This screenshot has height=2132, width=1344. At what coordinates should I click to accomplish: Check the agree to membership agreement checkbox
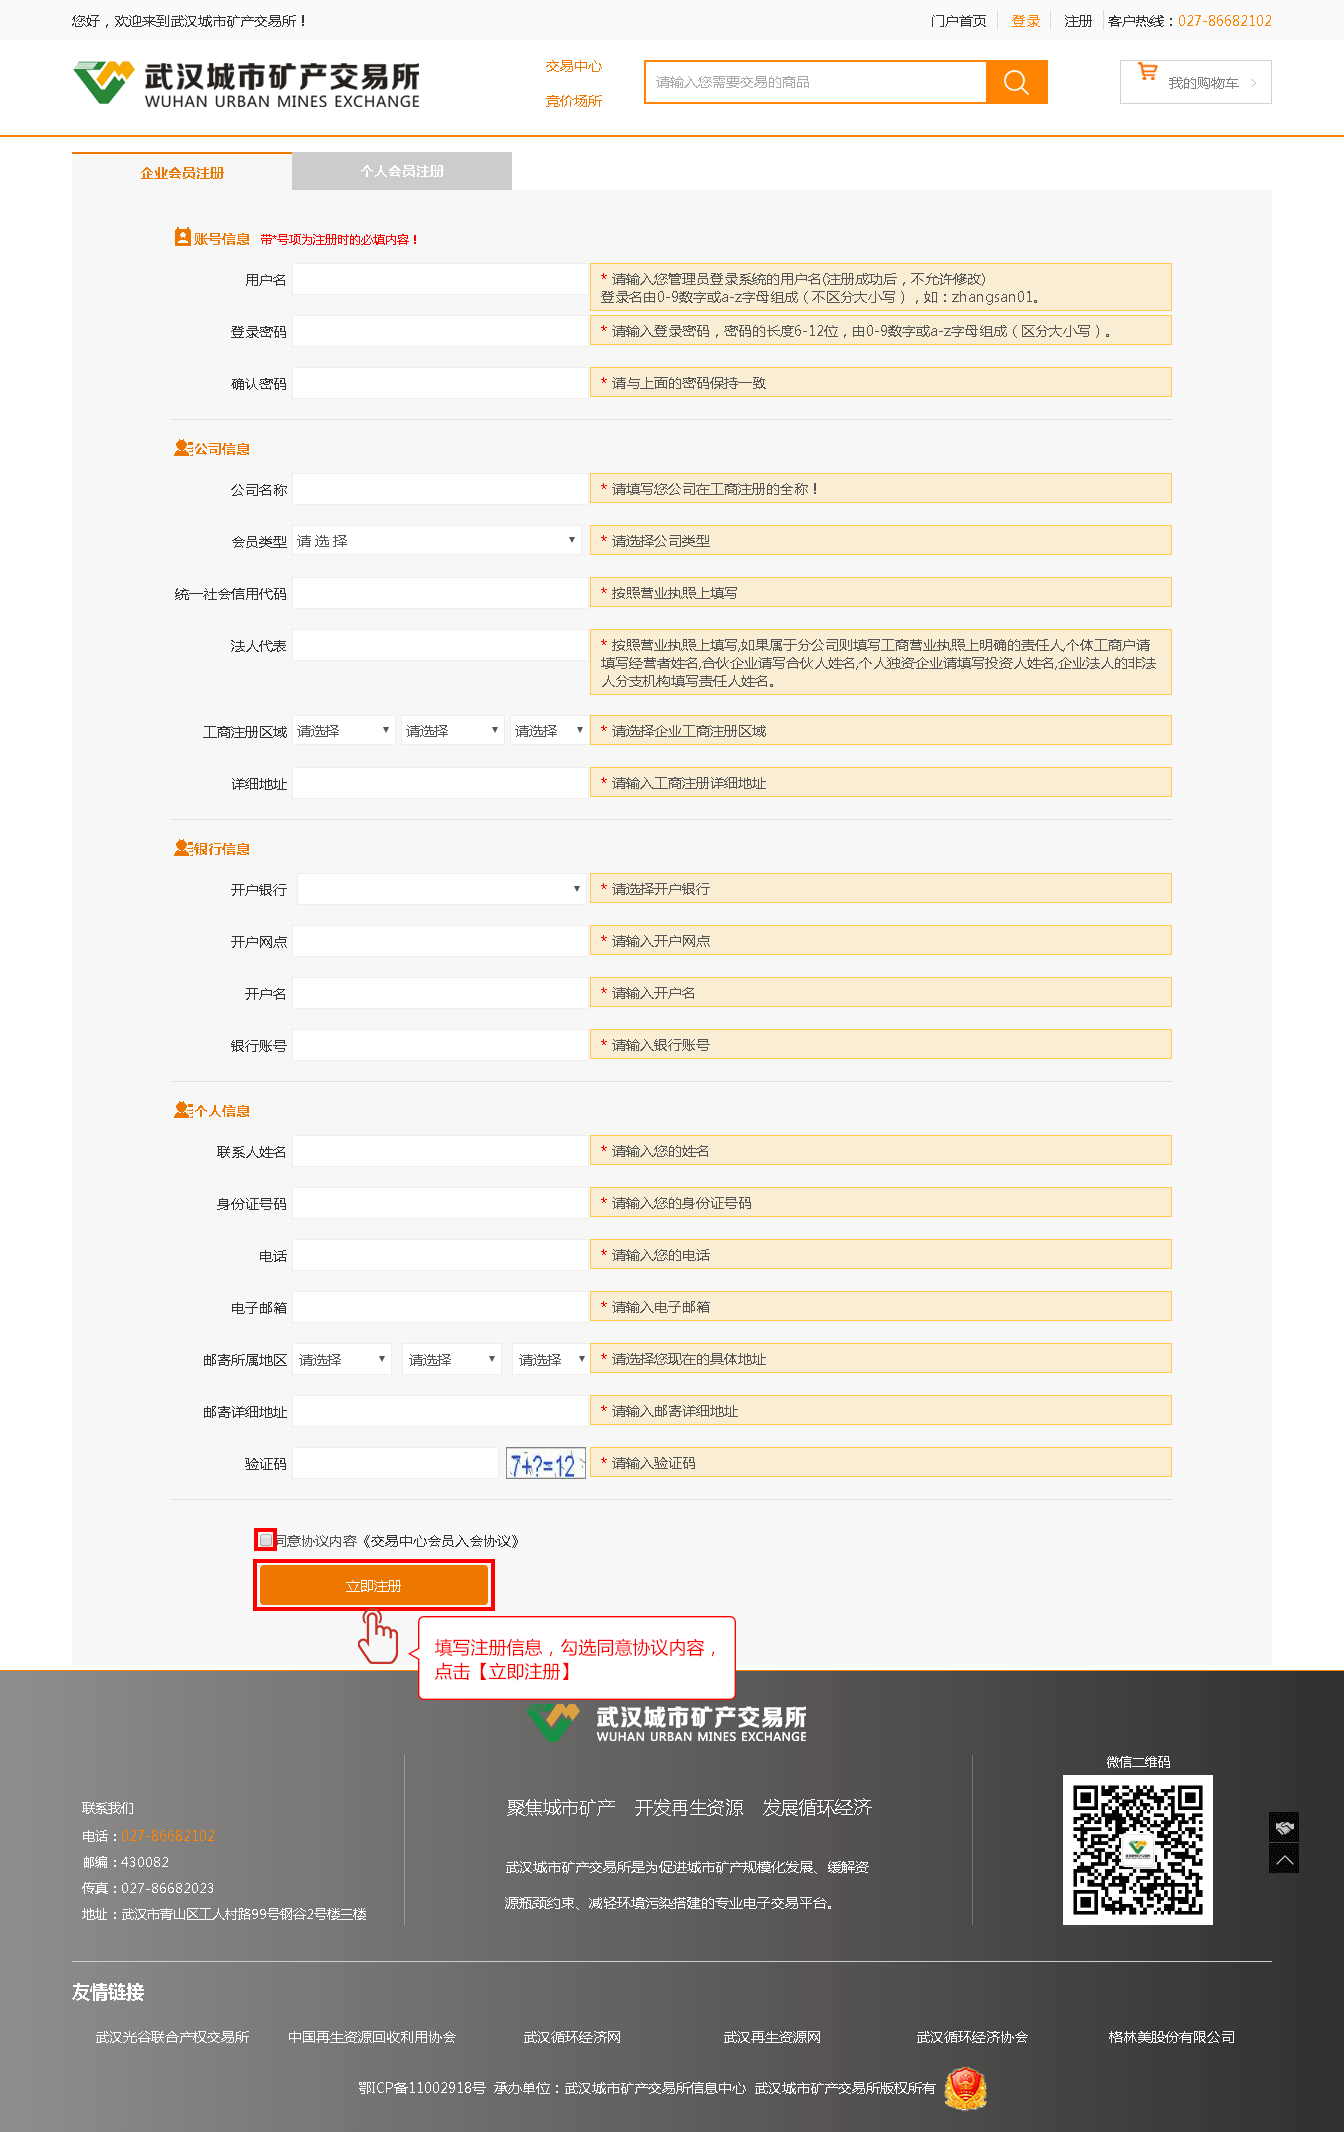tap(265, 1540)
